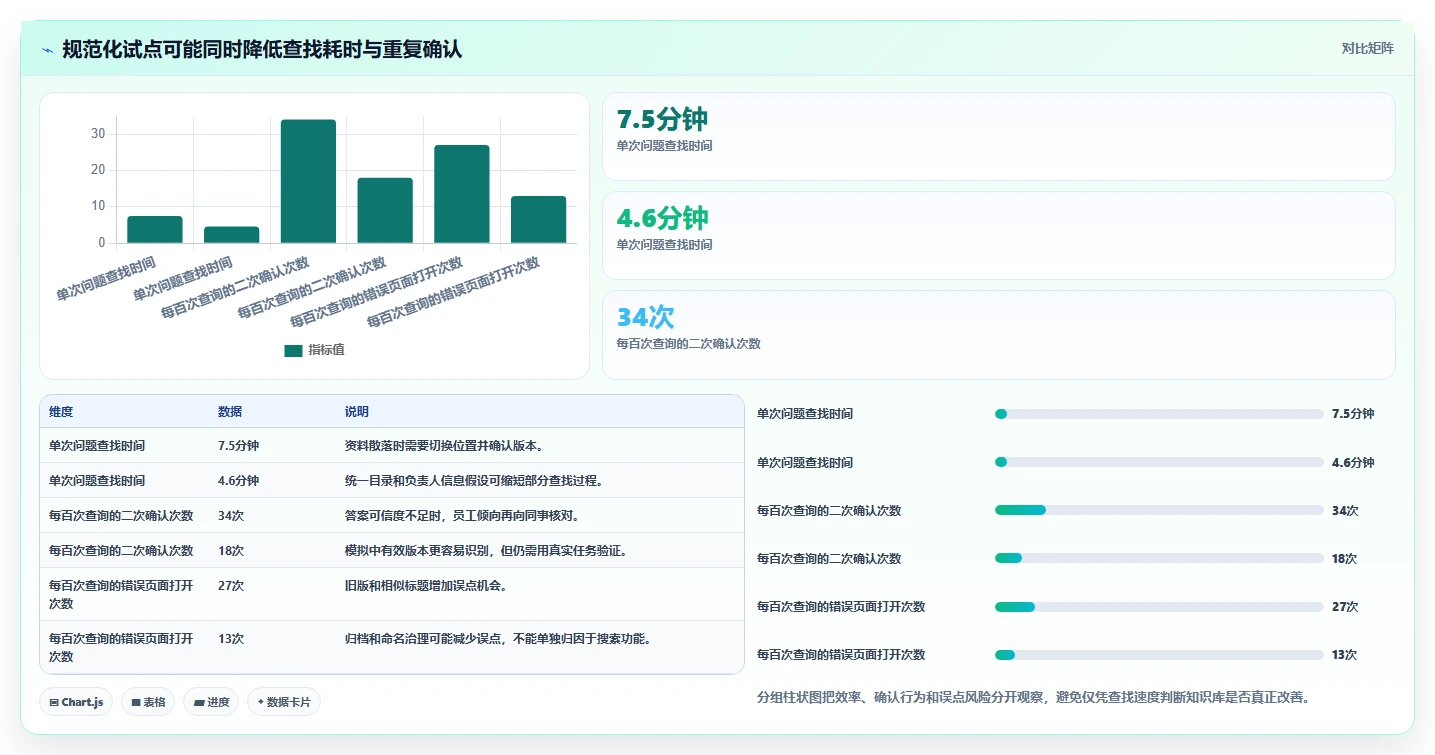Viewport: 1435px width, 755px height.
Task: Click the progress bar for 7.5分钟
Action: 1159,414
